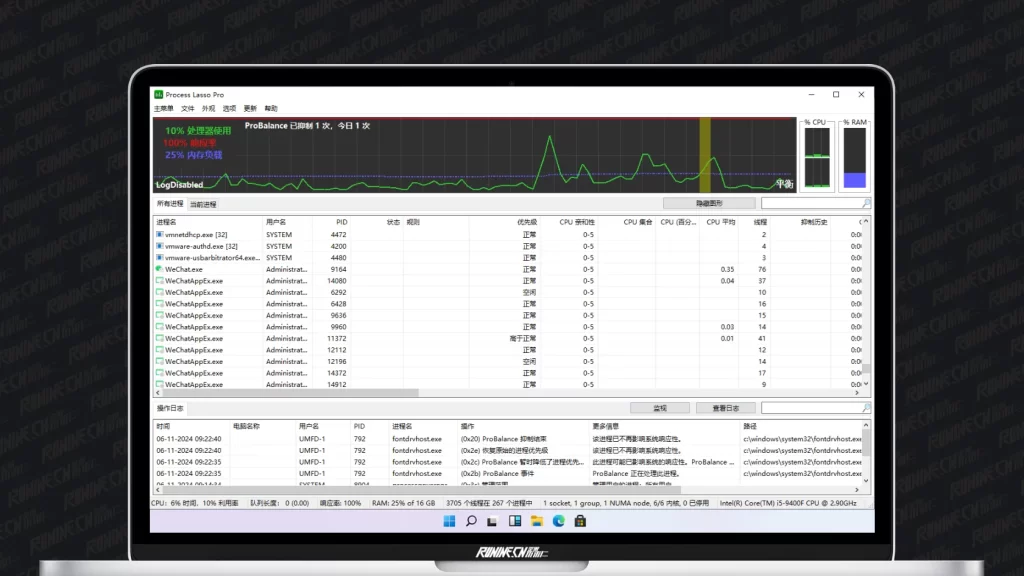
Task: Open Microsoft Edge from the taskbar
Action: 559,521
